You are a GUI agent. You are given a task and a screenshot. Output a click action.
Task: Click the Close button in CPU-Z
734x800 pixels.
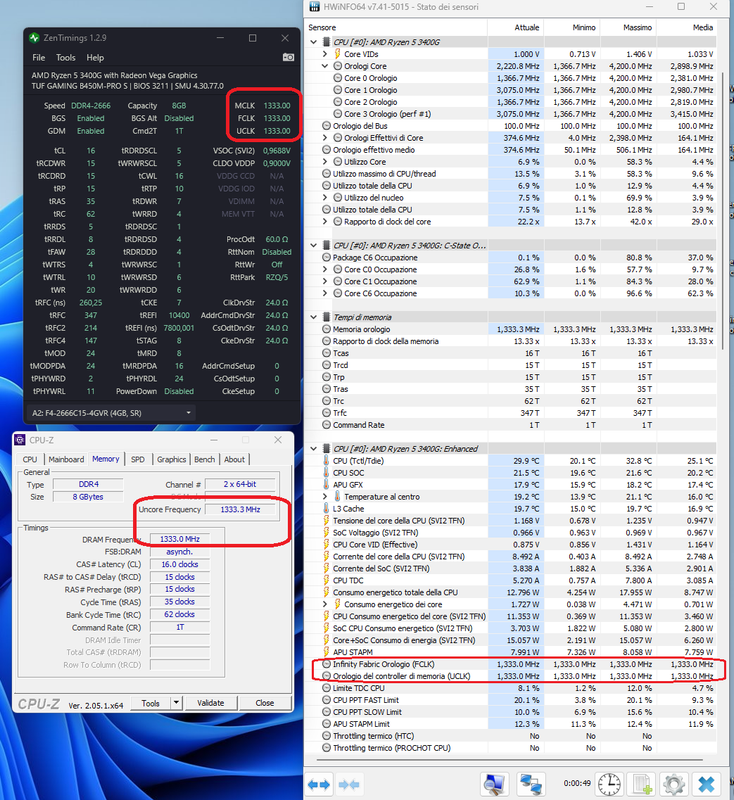click(x=265, y=703)
